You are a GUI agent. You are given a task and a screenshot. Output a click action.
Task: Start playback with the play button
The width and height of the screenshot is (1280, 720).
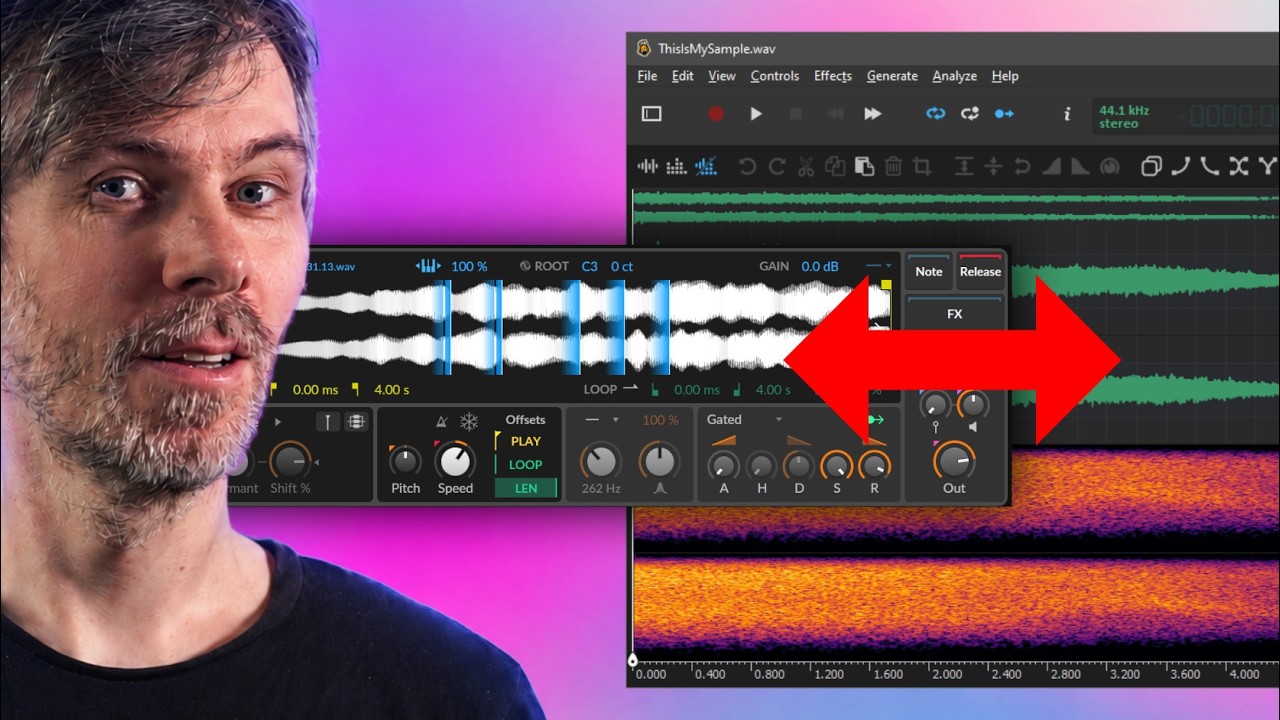click(x=756, y=114)
